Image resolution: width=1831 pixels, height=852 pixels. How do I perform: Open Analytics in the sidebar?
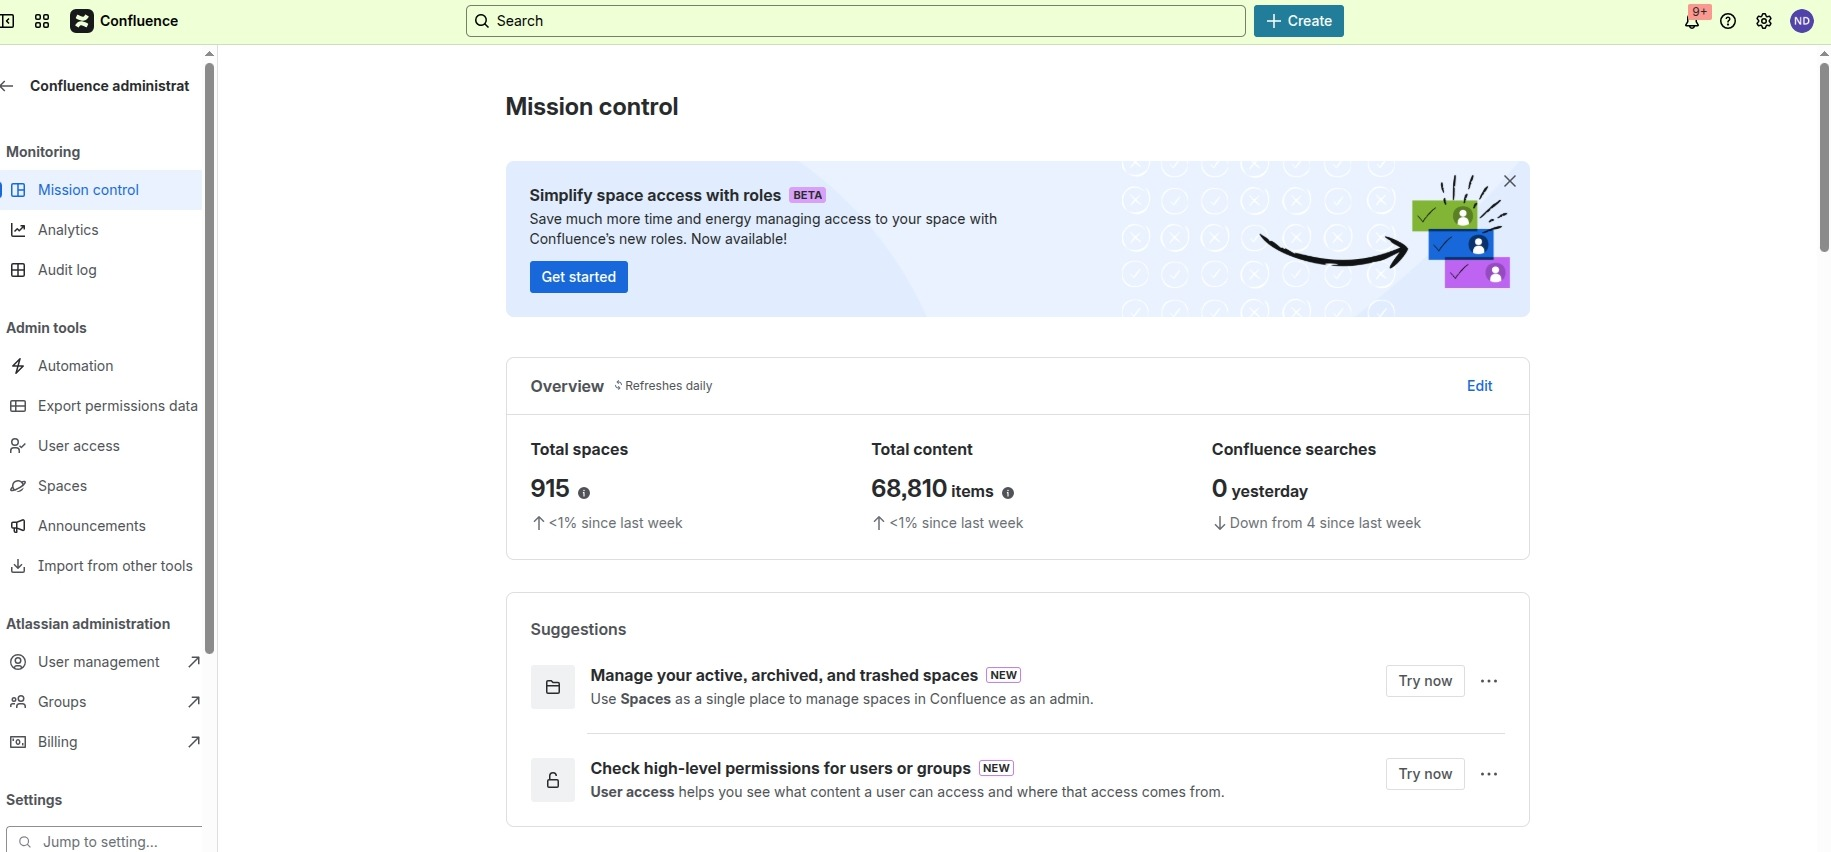(68, 230)
